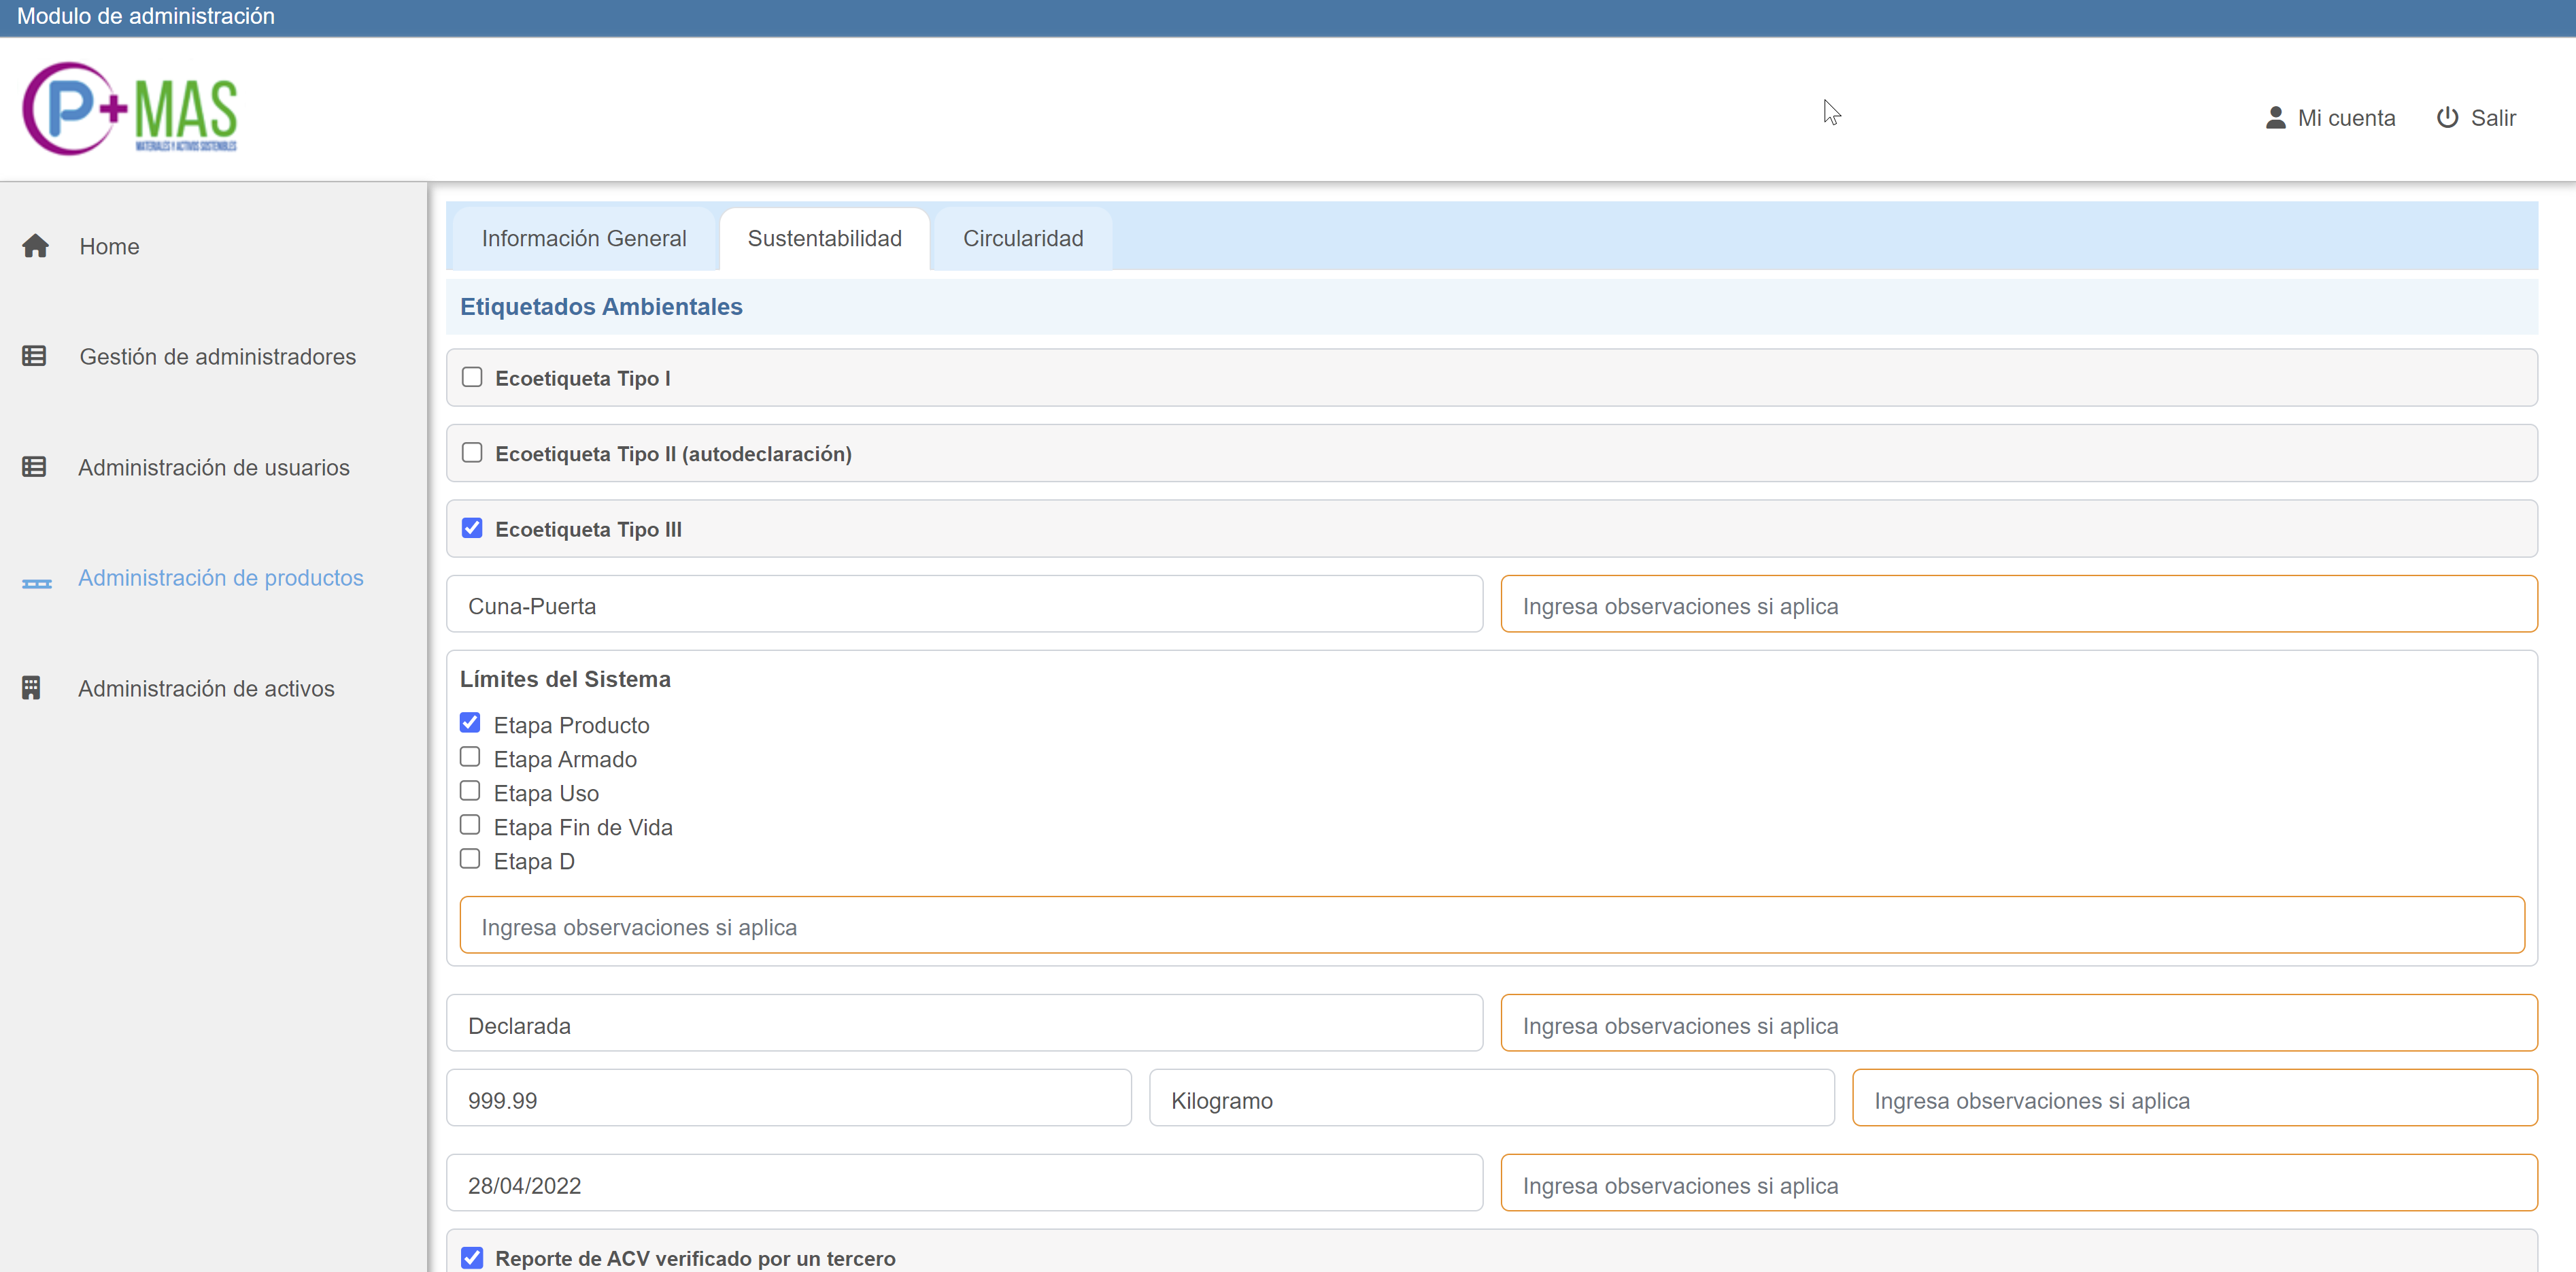Image resolution: width=2576 pixels, height=1272 pixels.
Task: Open the Kilogramo unit dropdown
Action: pos(1491,1100)
